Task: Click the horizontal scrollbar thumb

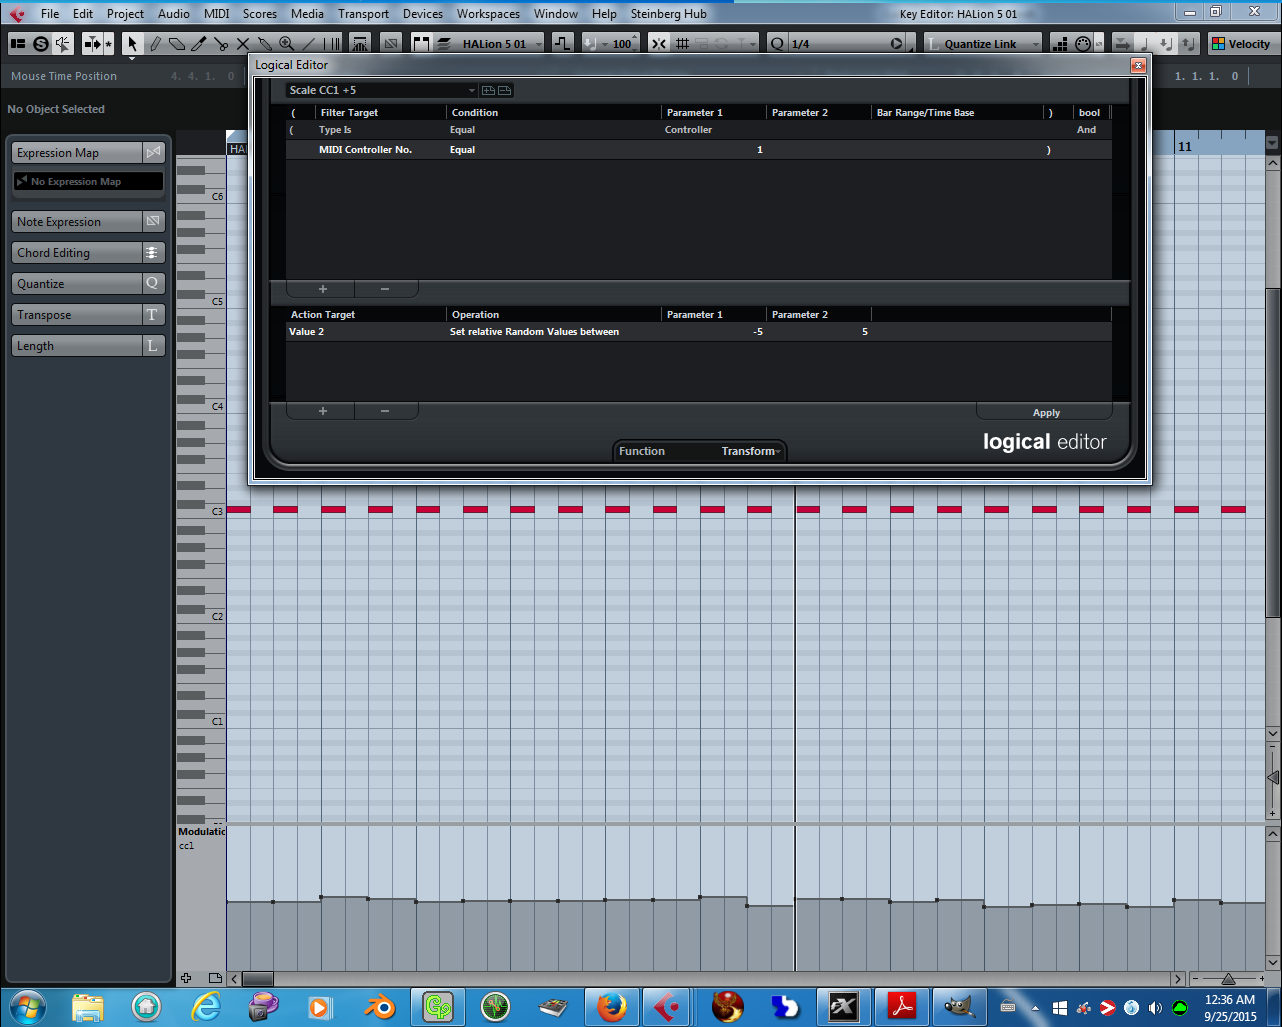Action: pos(258,979)
